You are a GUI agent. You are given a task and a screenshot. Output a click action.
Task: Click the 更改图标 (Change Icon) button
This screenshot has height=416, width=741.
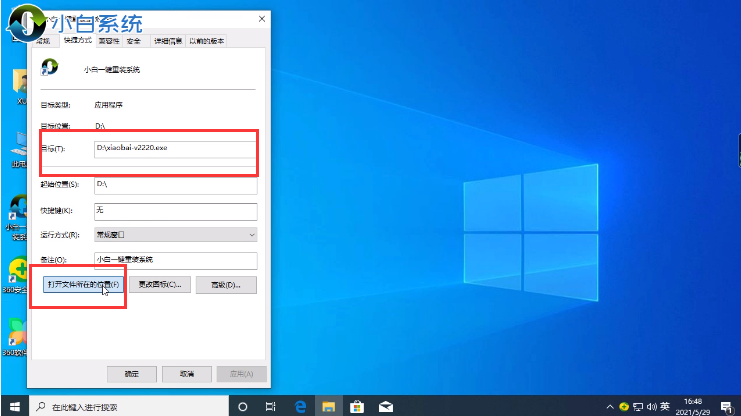159,285
